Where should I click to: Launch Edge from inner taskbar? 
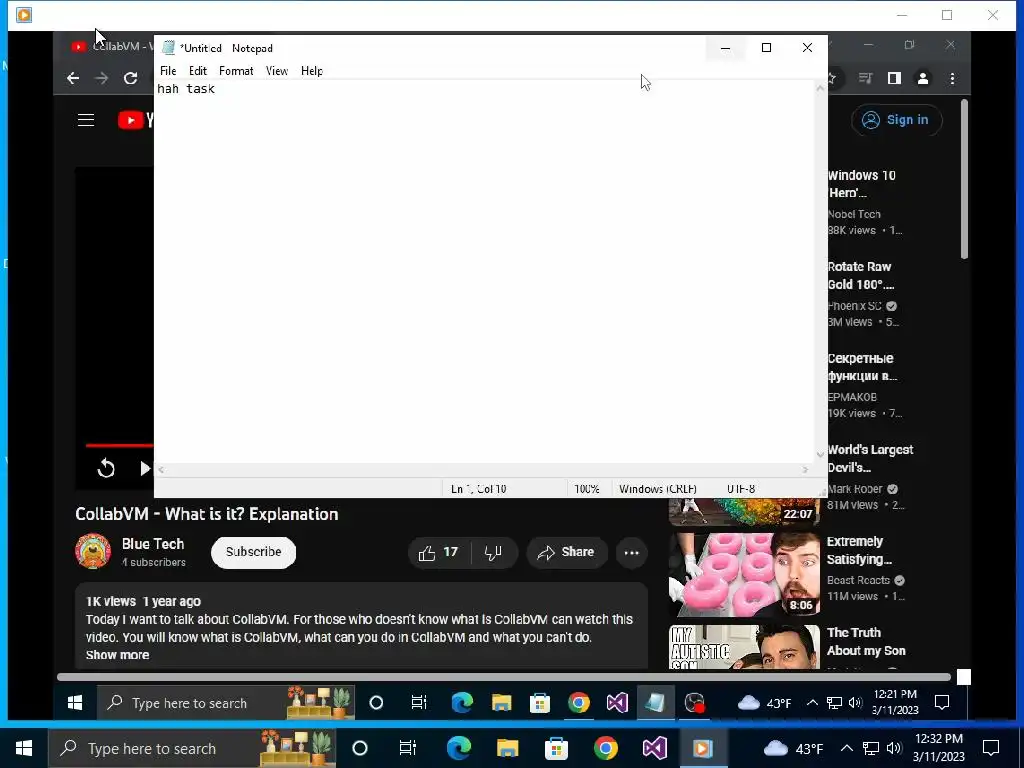462,703
